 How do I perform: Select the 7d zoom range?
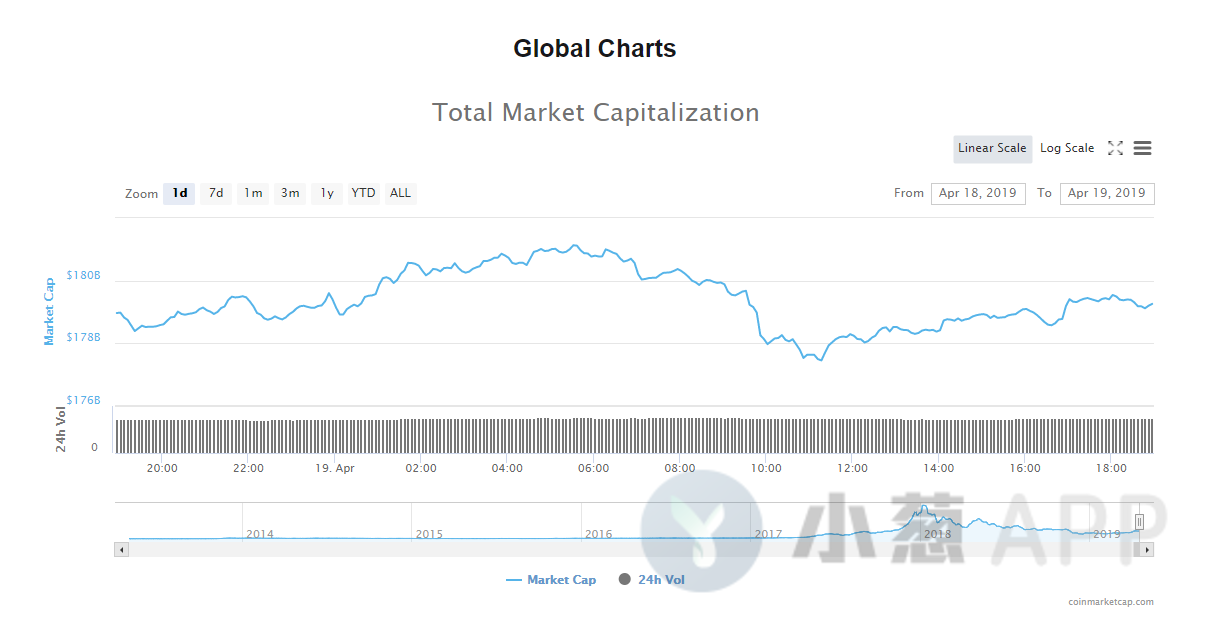pyautogui.click(x=216, y=193)
